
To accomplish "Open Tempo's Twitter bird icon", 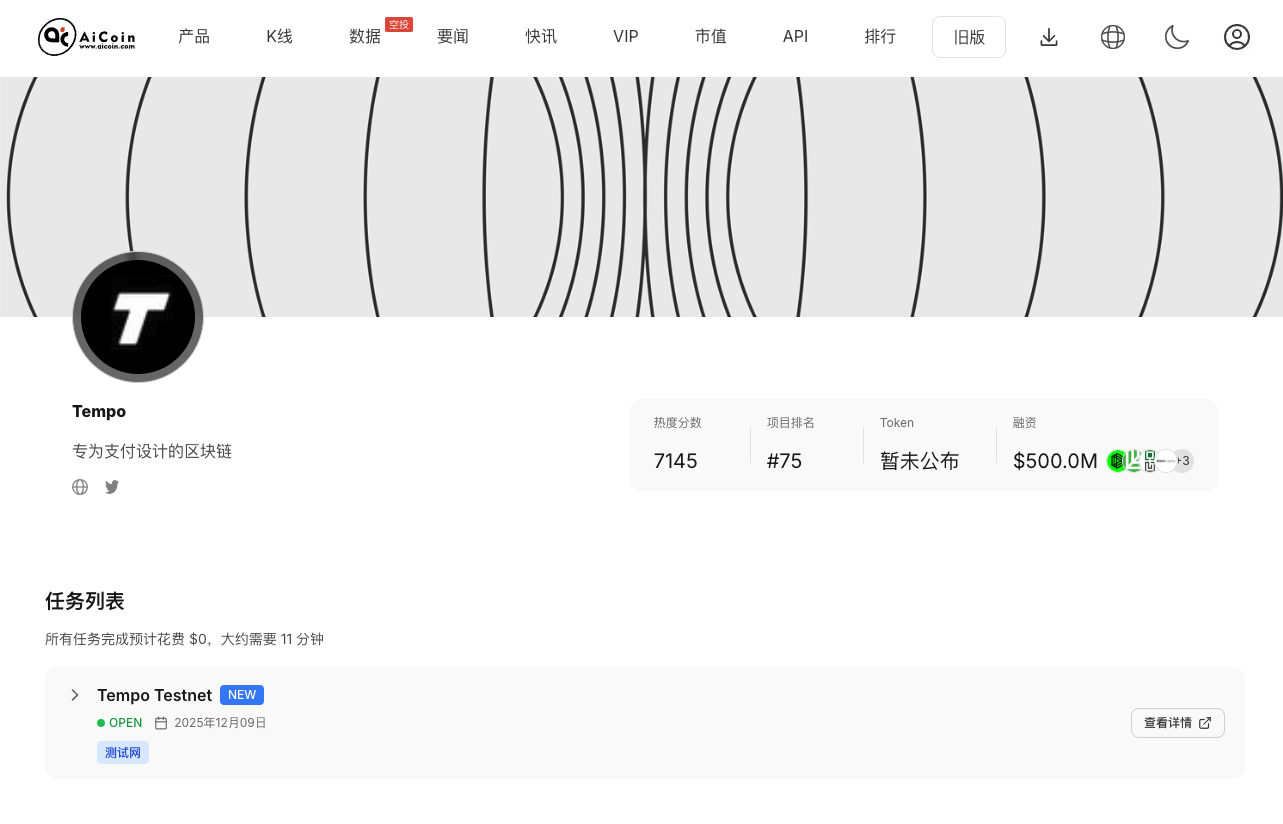I will point(112,487).
